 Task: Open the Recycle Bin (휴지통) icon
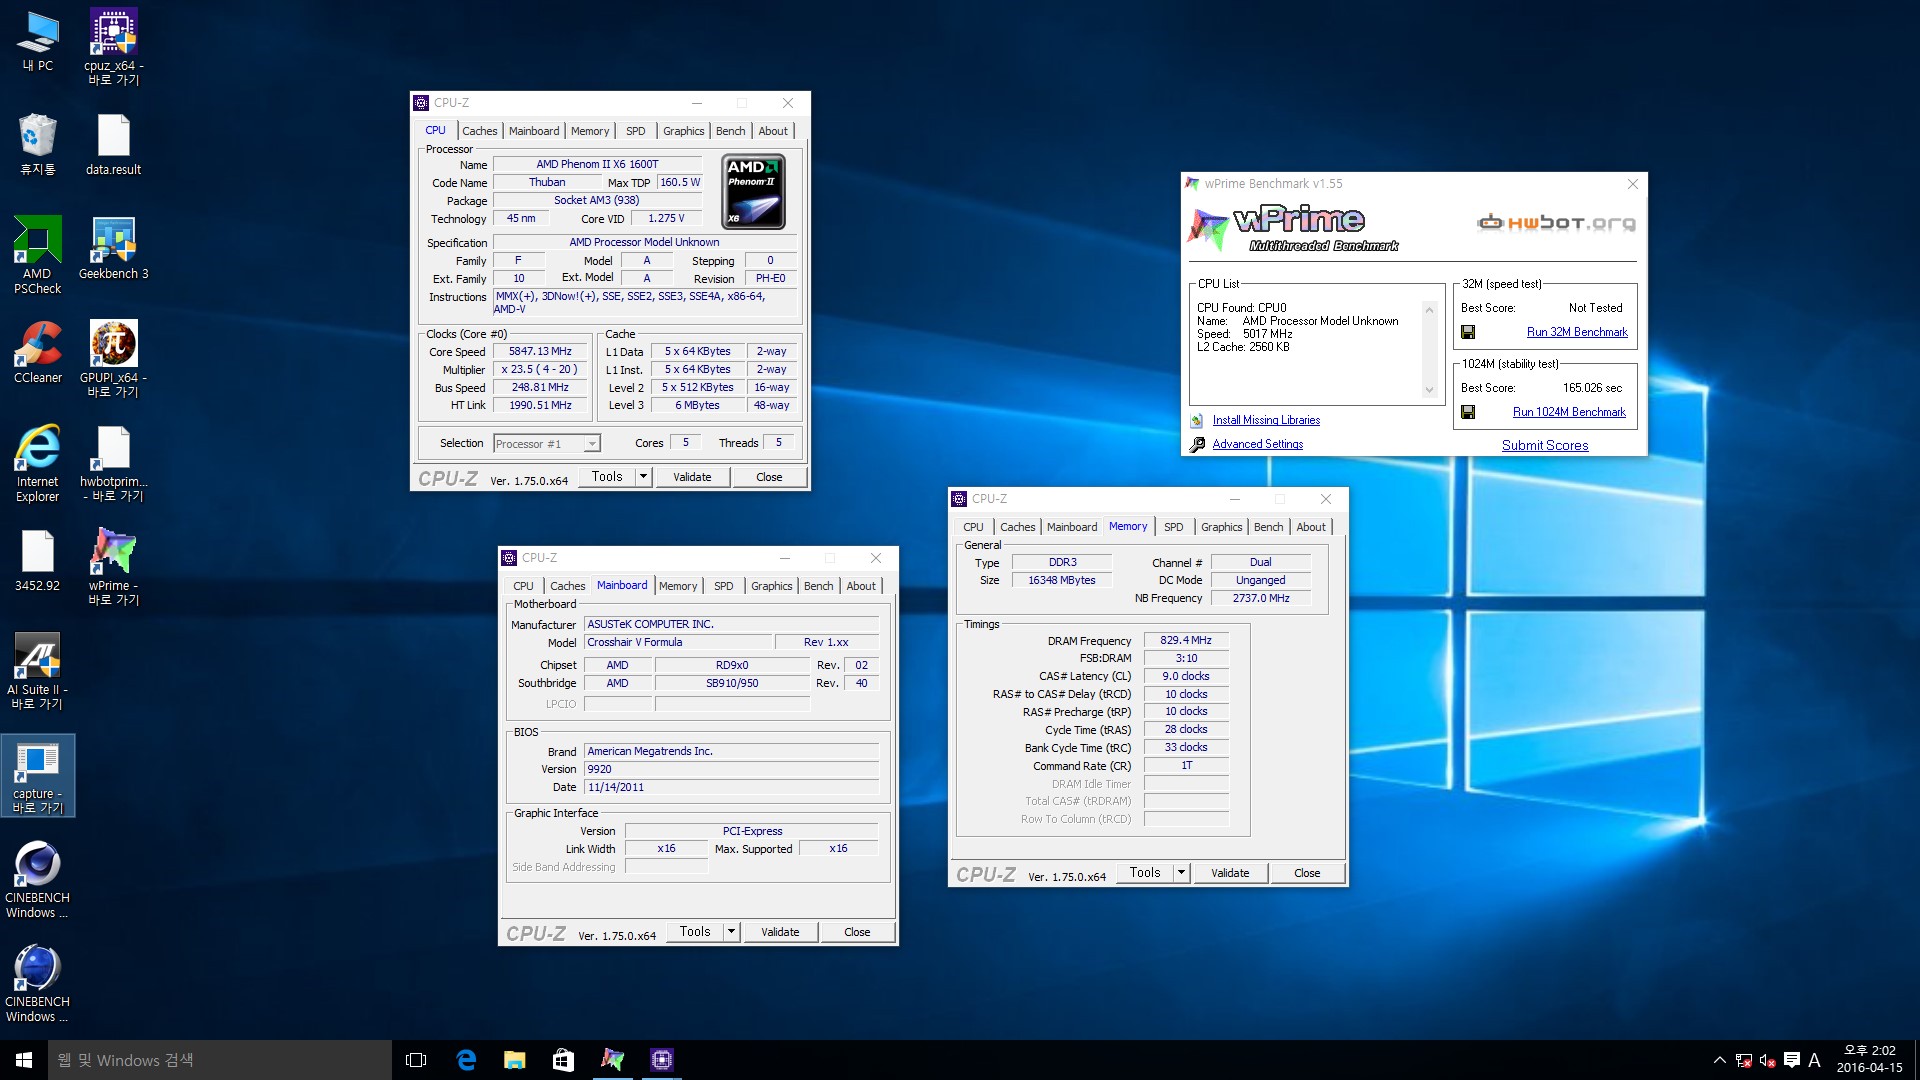click(38, 144)
